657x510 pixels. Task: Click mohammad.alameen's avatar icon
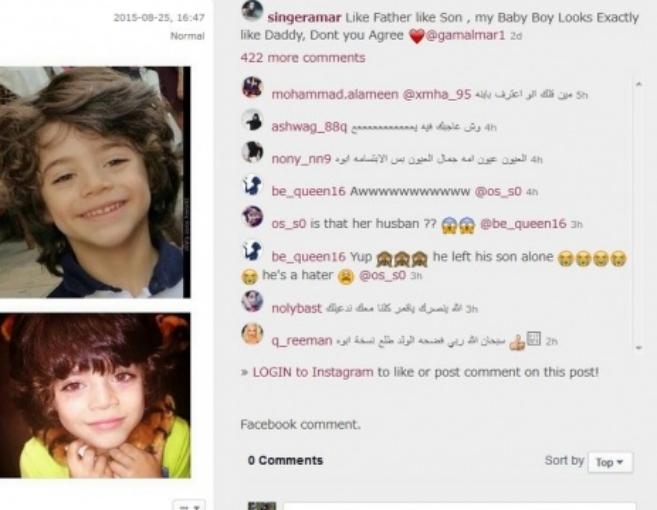tap(253, 88)
